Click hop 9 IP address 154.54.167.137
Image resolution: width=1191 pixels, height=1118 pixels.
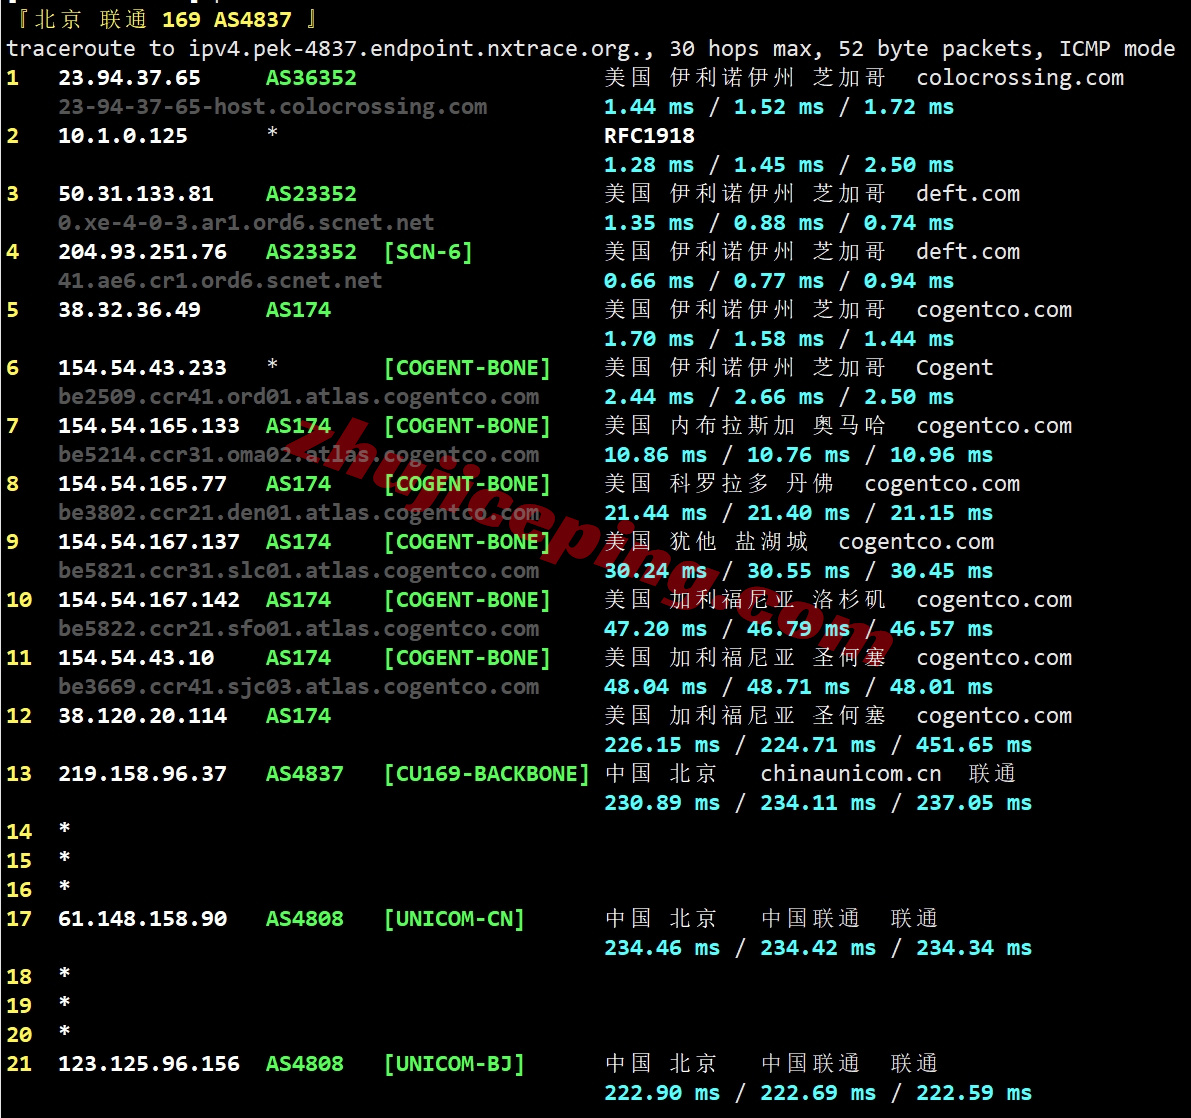149,542
